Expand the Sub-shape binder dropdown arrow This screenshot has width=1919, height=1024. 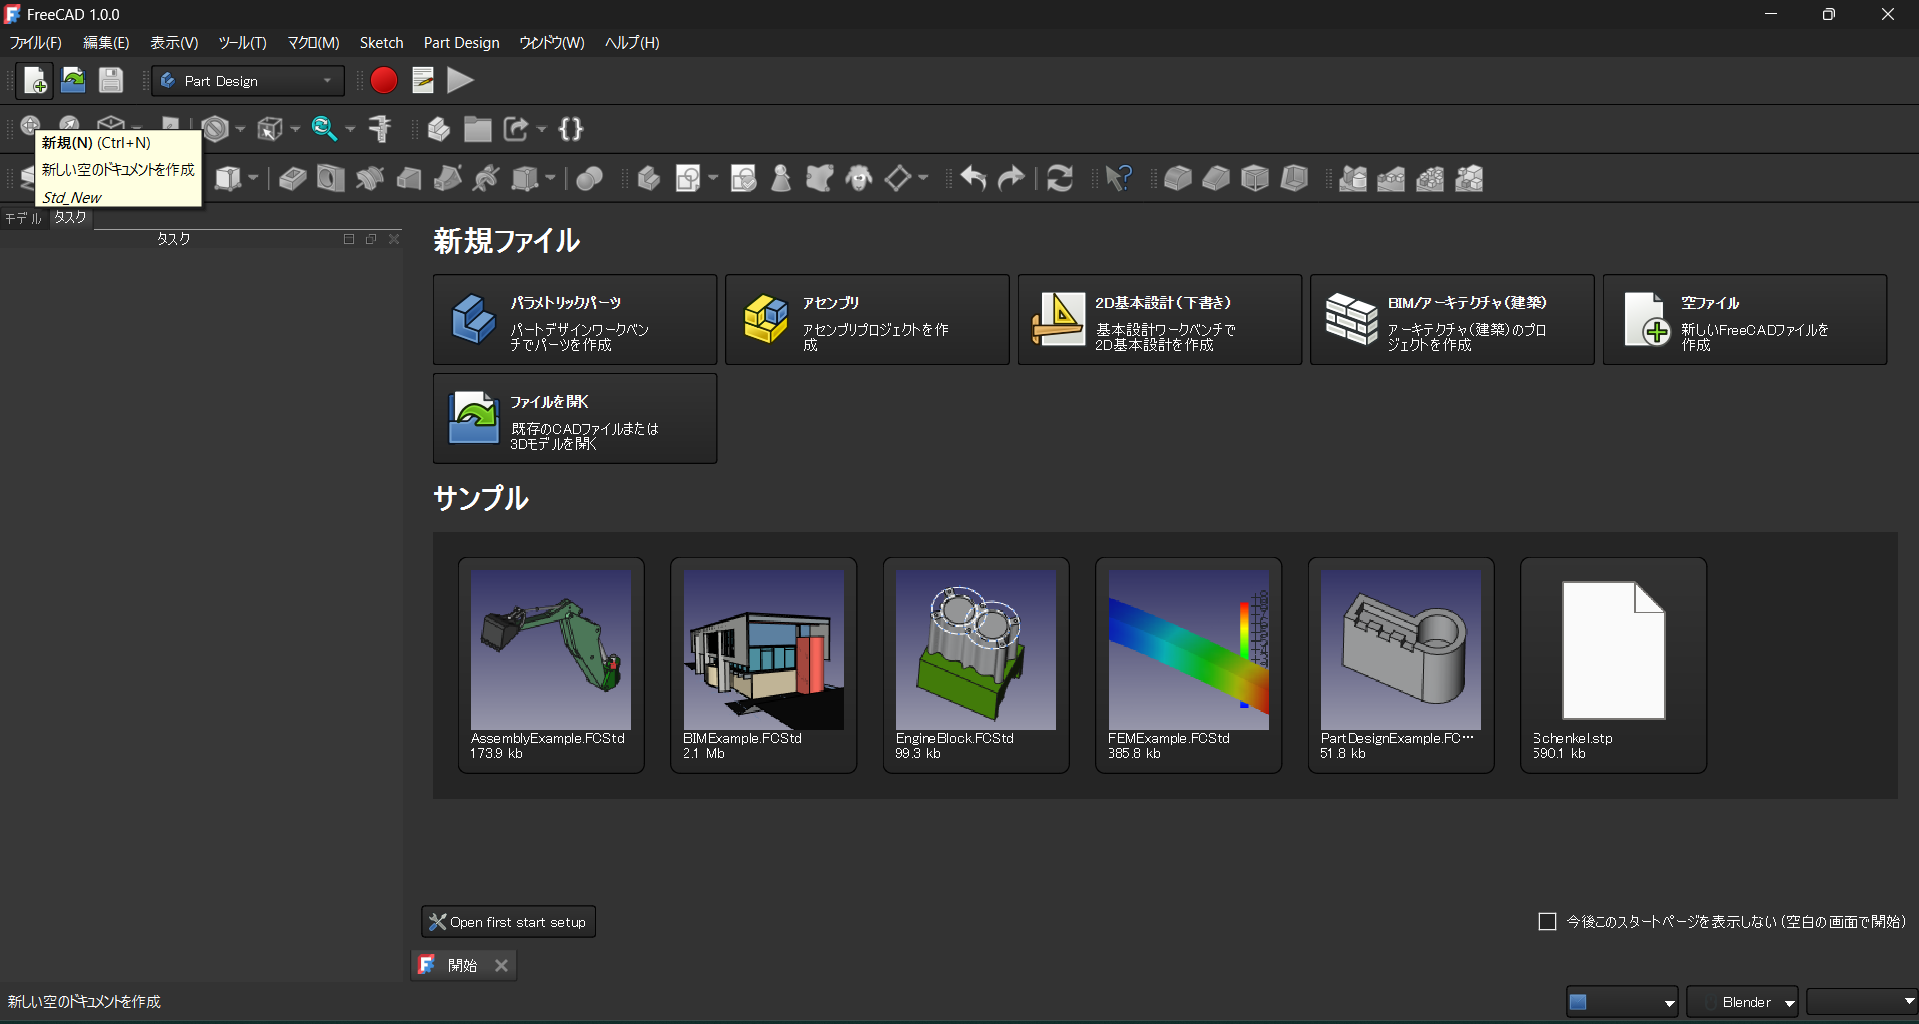coord(923,178)
